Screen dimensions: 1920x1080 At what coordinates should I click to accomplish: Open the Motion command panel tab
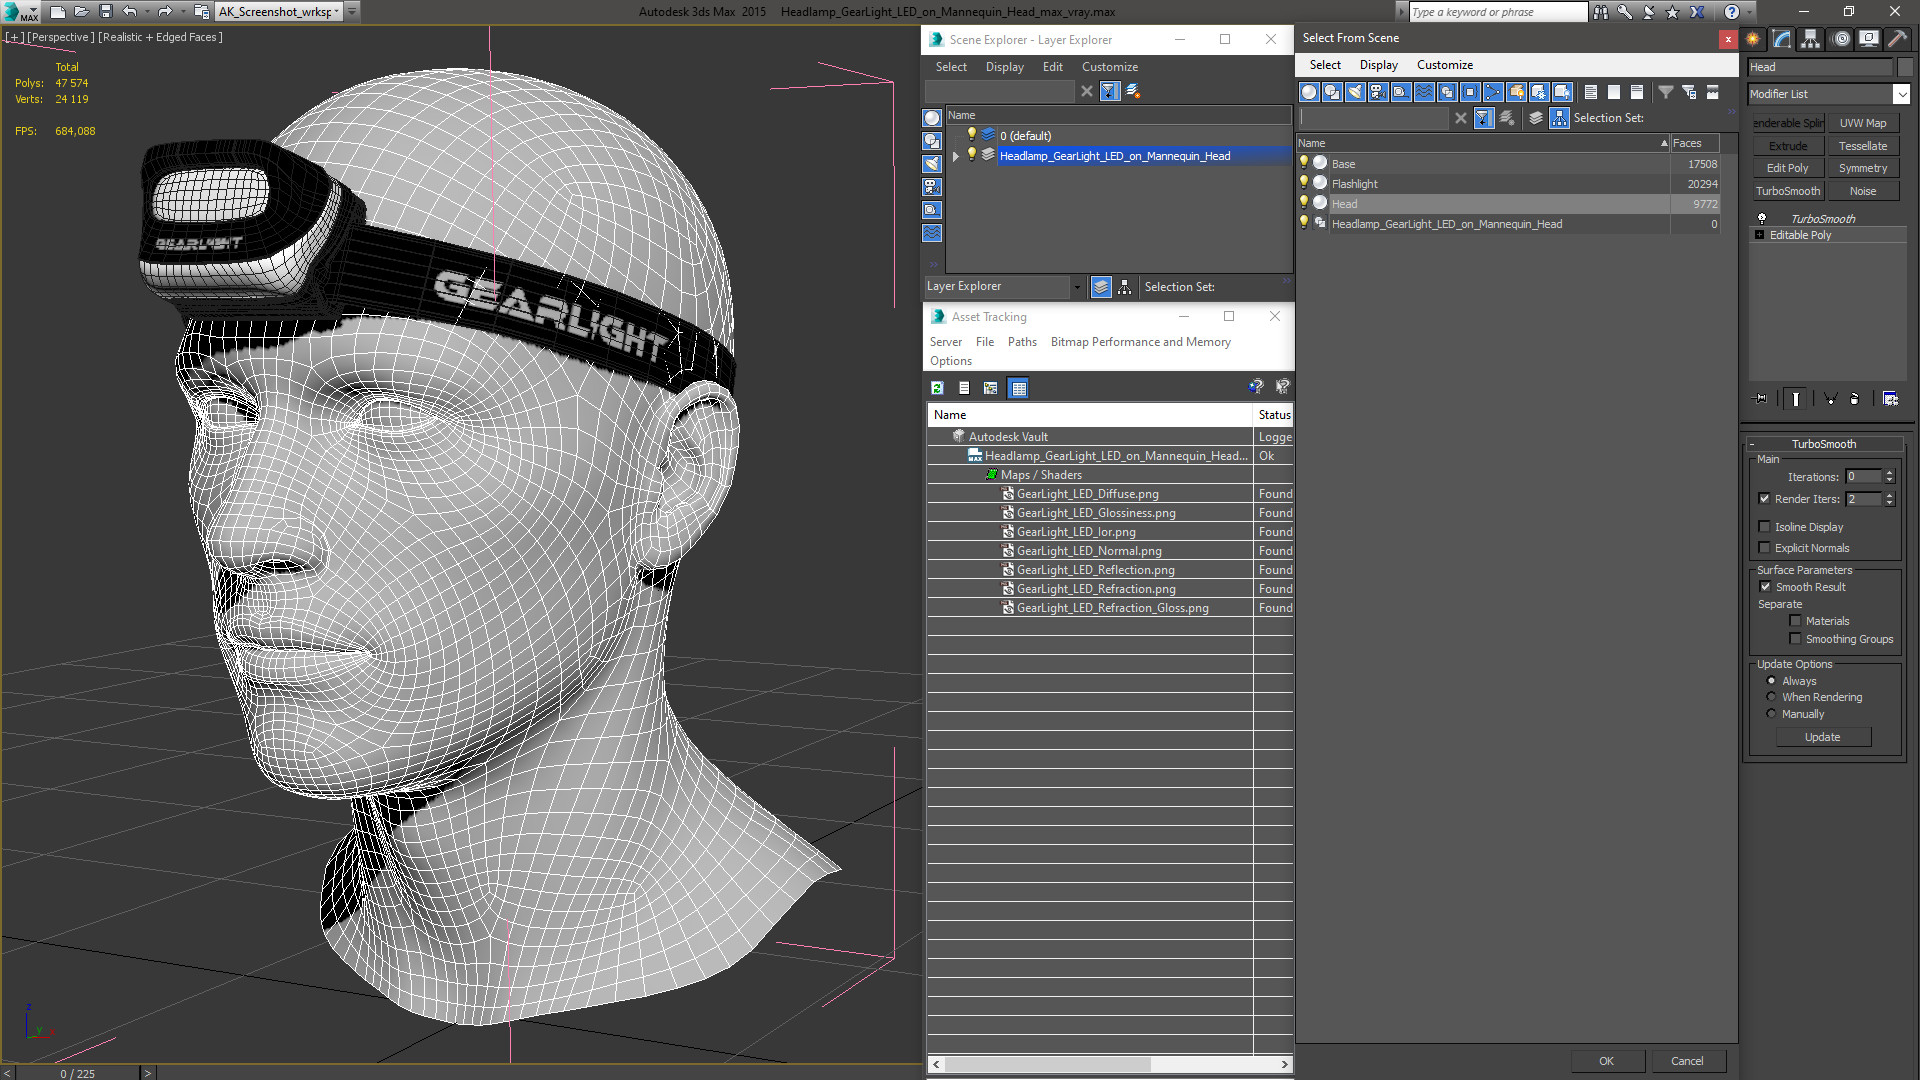(1840, 39)
